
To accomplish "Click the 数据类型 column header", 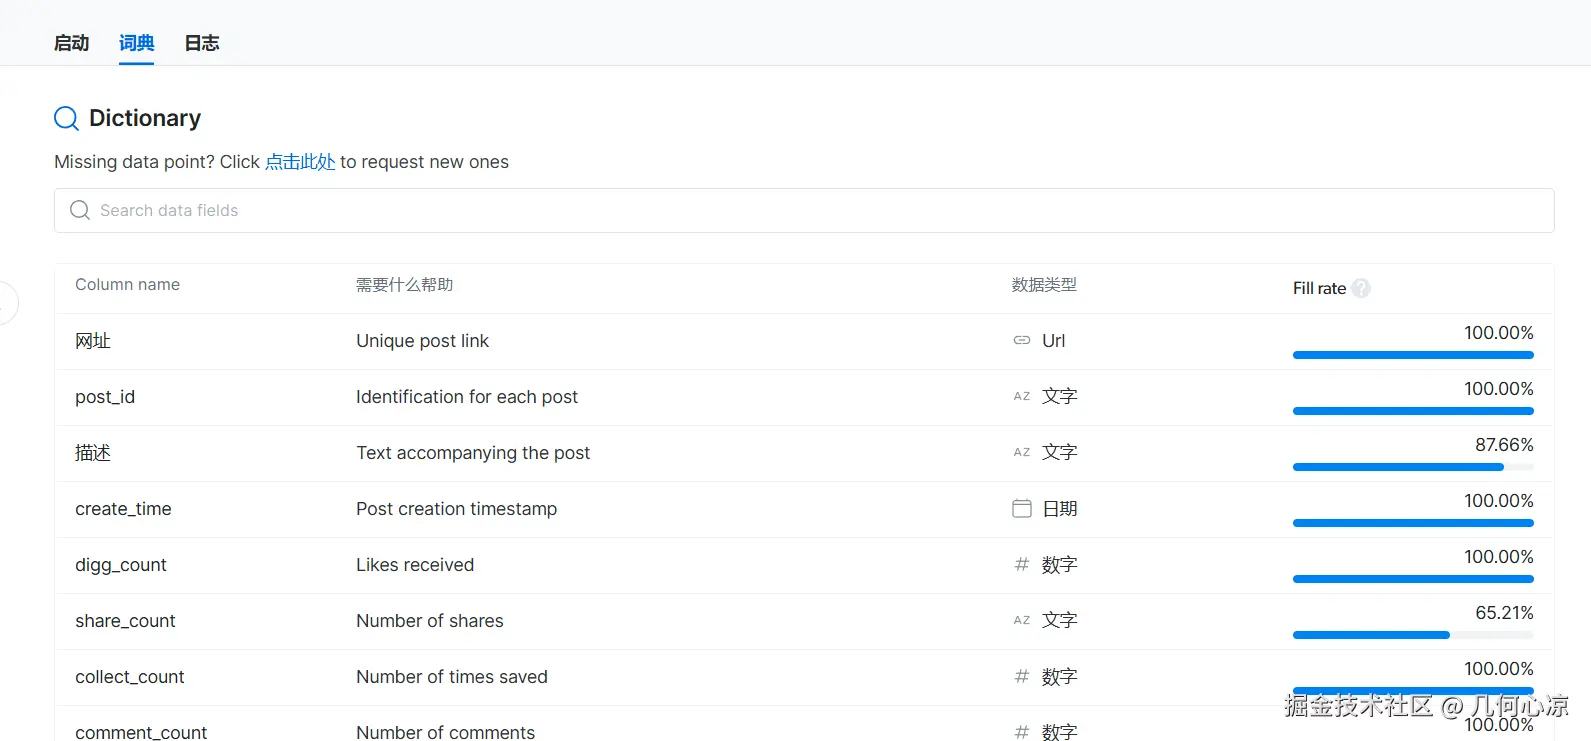I will click(x=1043, y=285).
